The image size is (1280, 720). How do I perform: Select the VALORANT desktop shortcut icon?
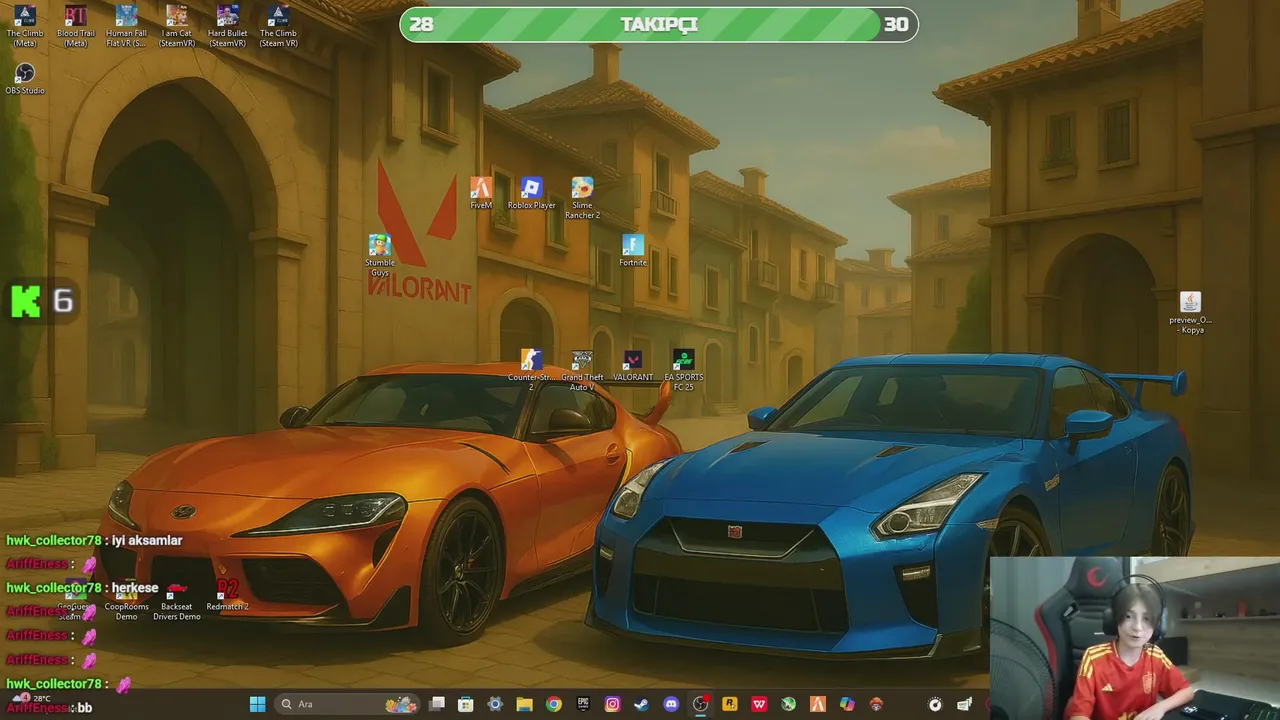633,365
